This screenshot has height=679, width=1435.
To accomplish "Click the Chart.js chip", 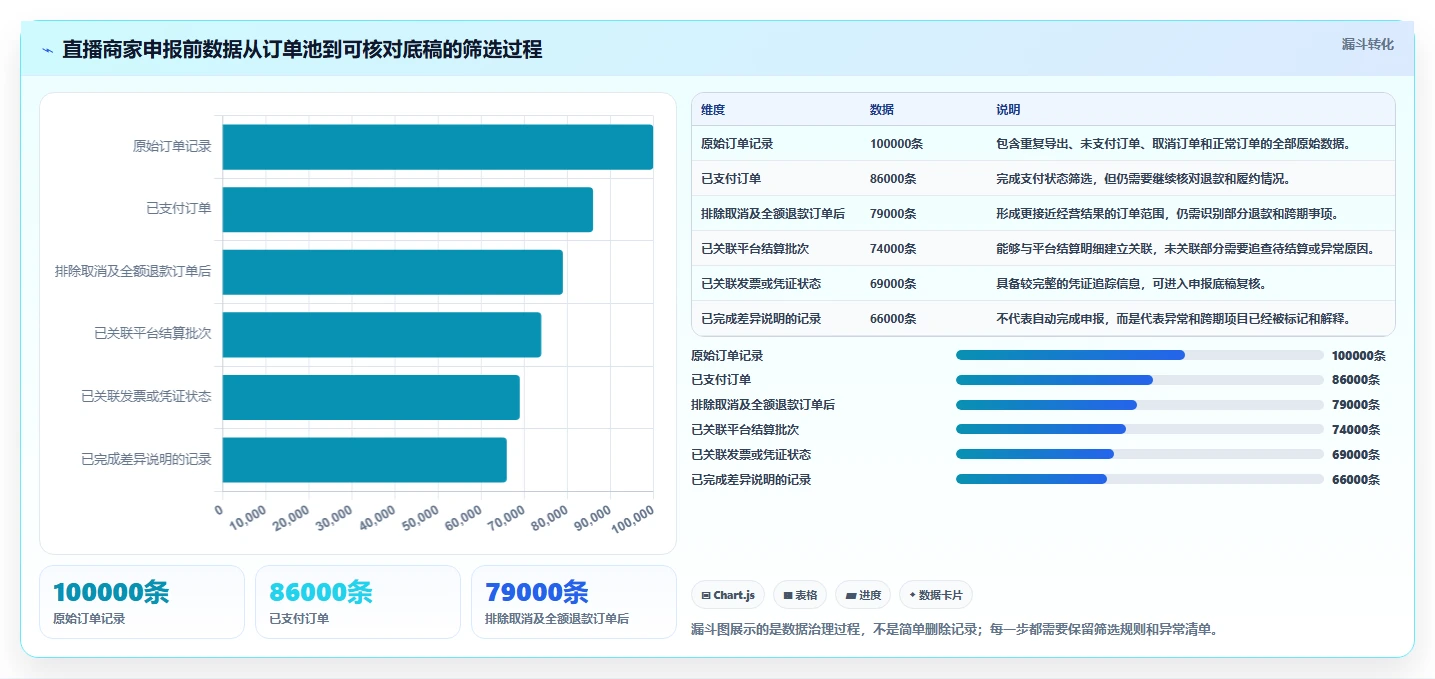I will 728,595.
